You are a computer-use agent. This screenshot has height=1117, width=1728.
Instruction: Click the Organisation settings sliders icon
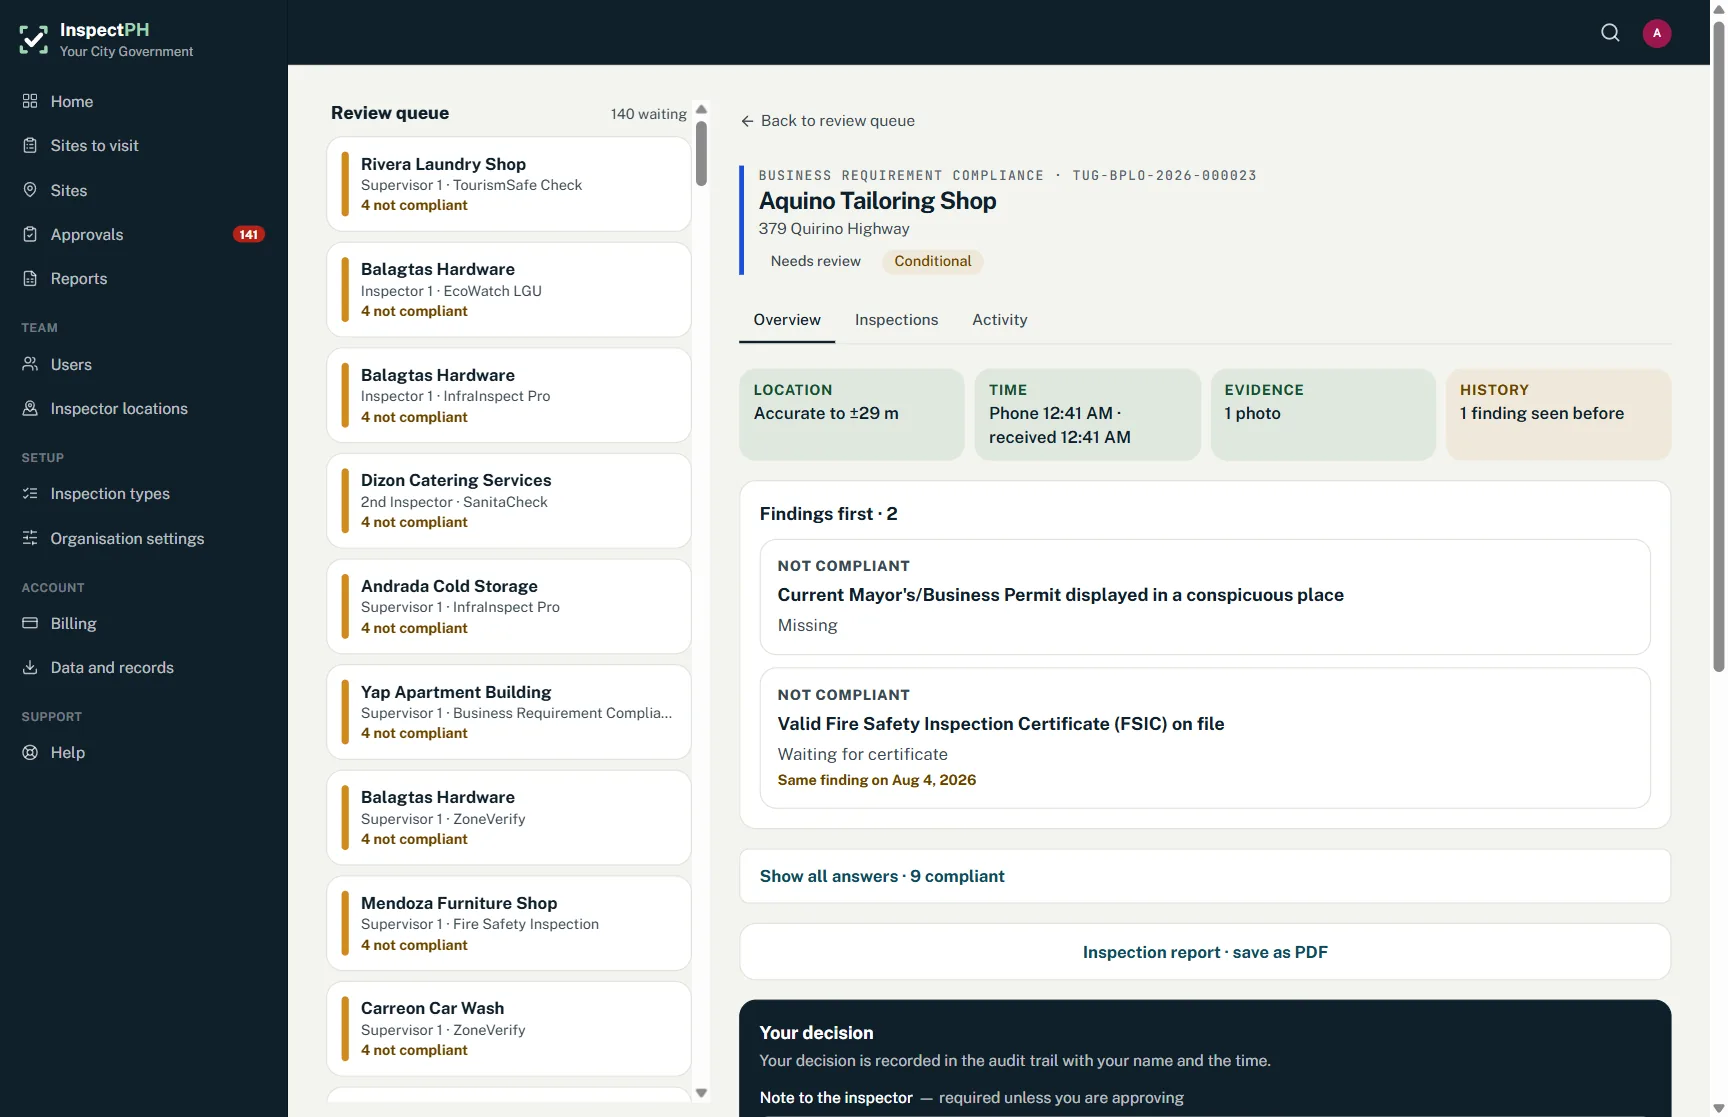point(30,538)
